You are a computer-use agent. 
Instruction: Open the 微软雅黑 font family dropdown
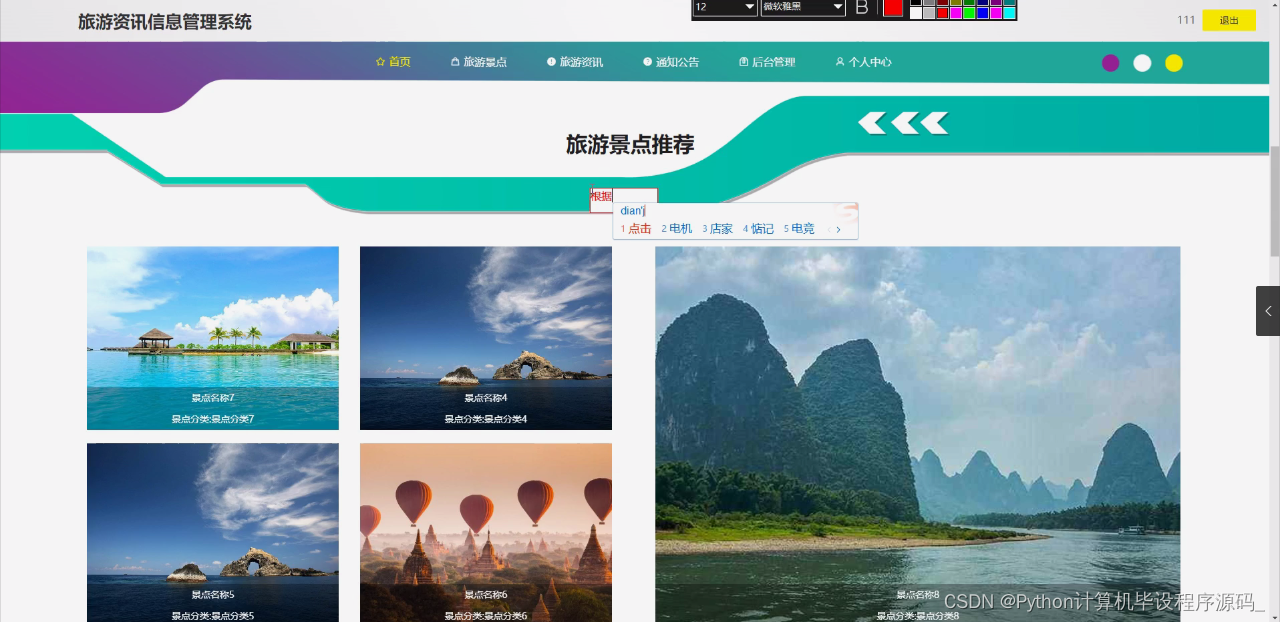(802, 8)
